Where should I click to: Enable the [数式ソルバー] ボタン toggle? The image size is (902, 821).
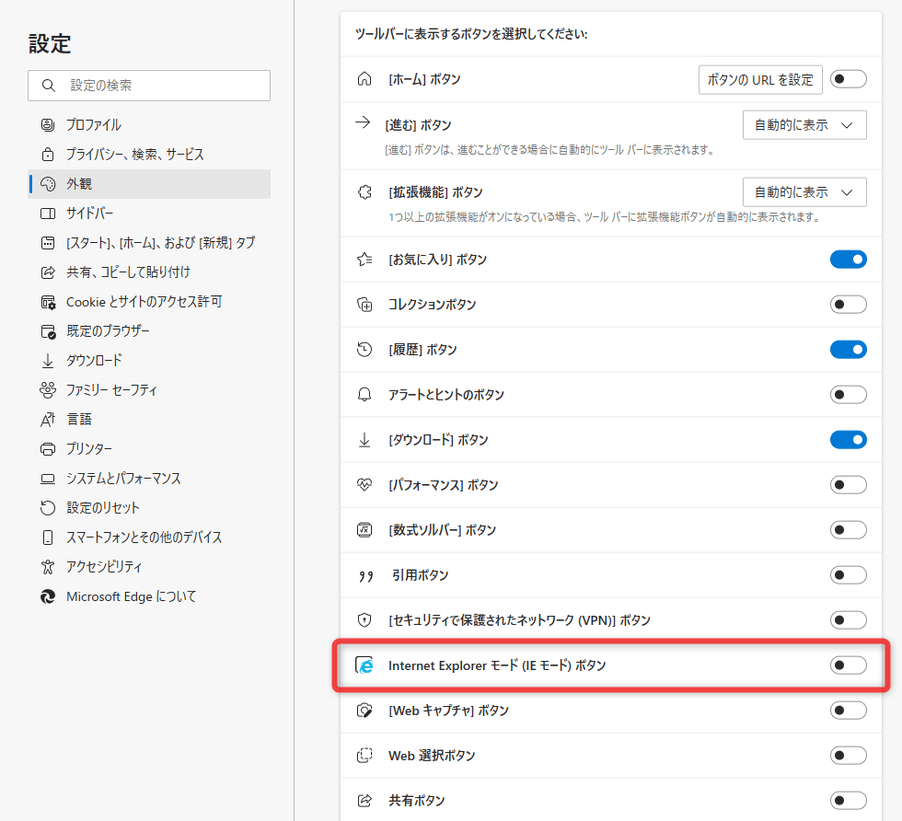coord(848,530)
